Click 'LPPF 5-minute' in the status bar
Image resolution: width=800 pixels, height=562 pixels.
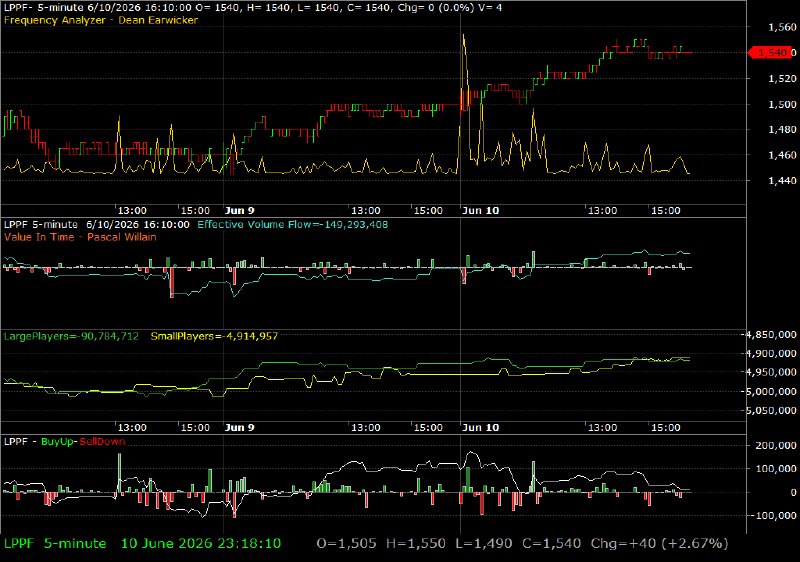point(55,544)
